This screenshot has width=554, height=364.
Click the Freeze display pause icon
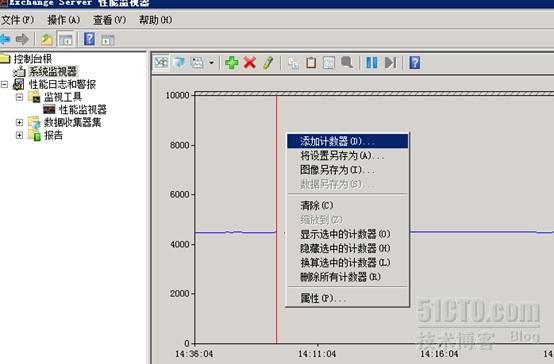(371, 63)
